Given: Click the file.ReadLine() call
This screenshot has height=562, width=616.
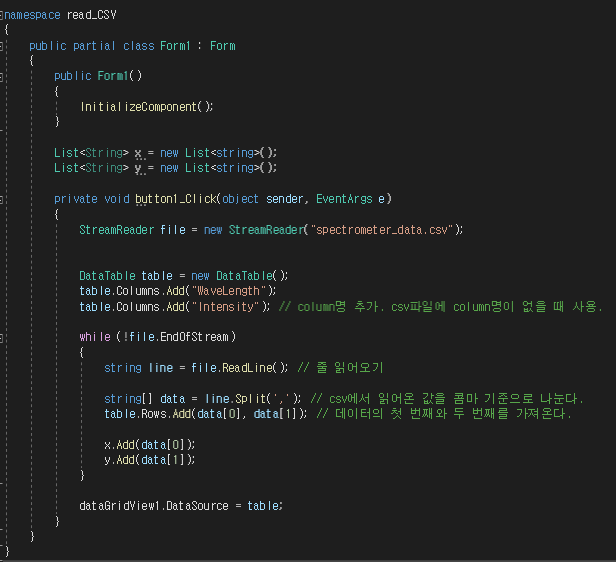Looking at the screenshot, I should 239,368.
